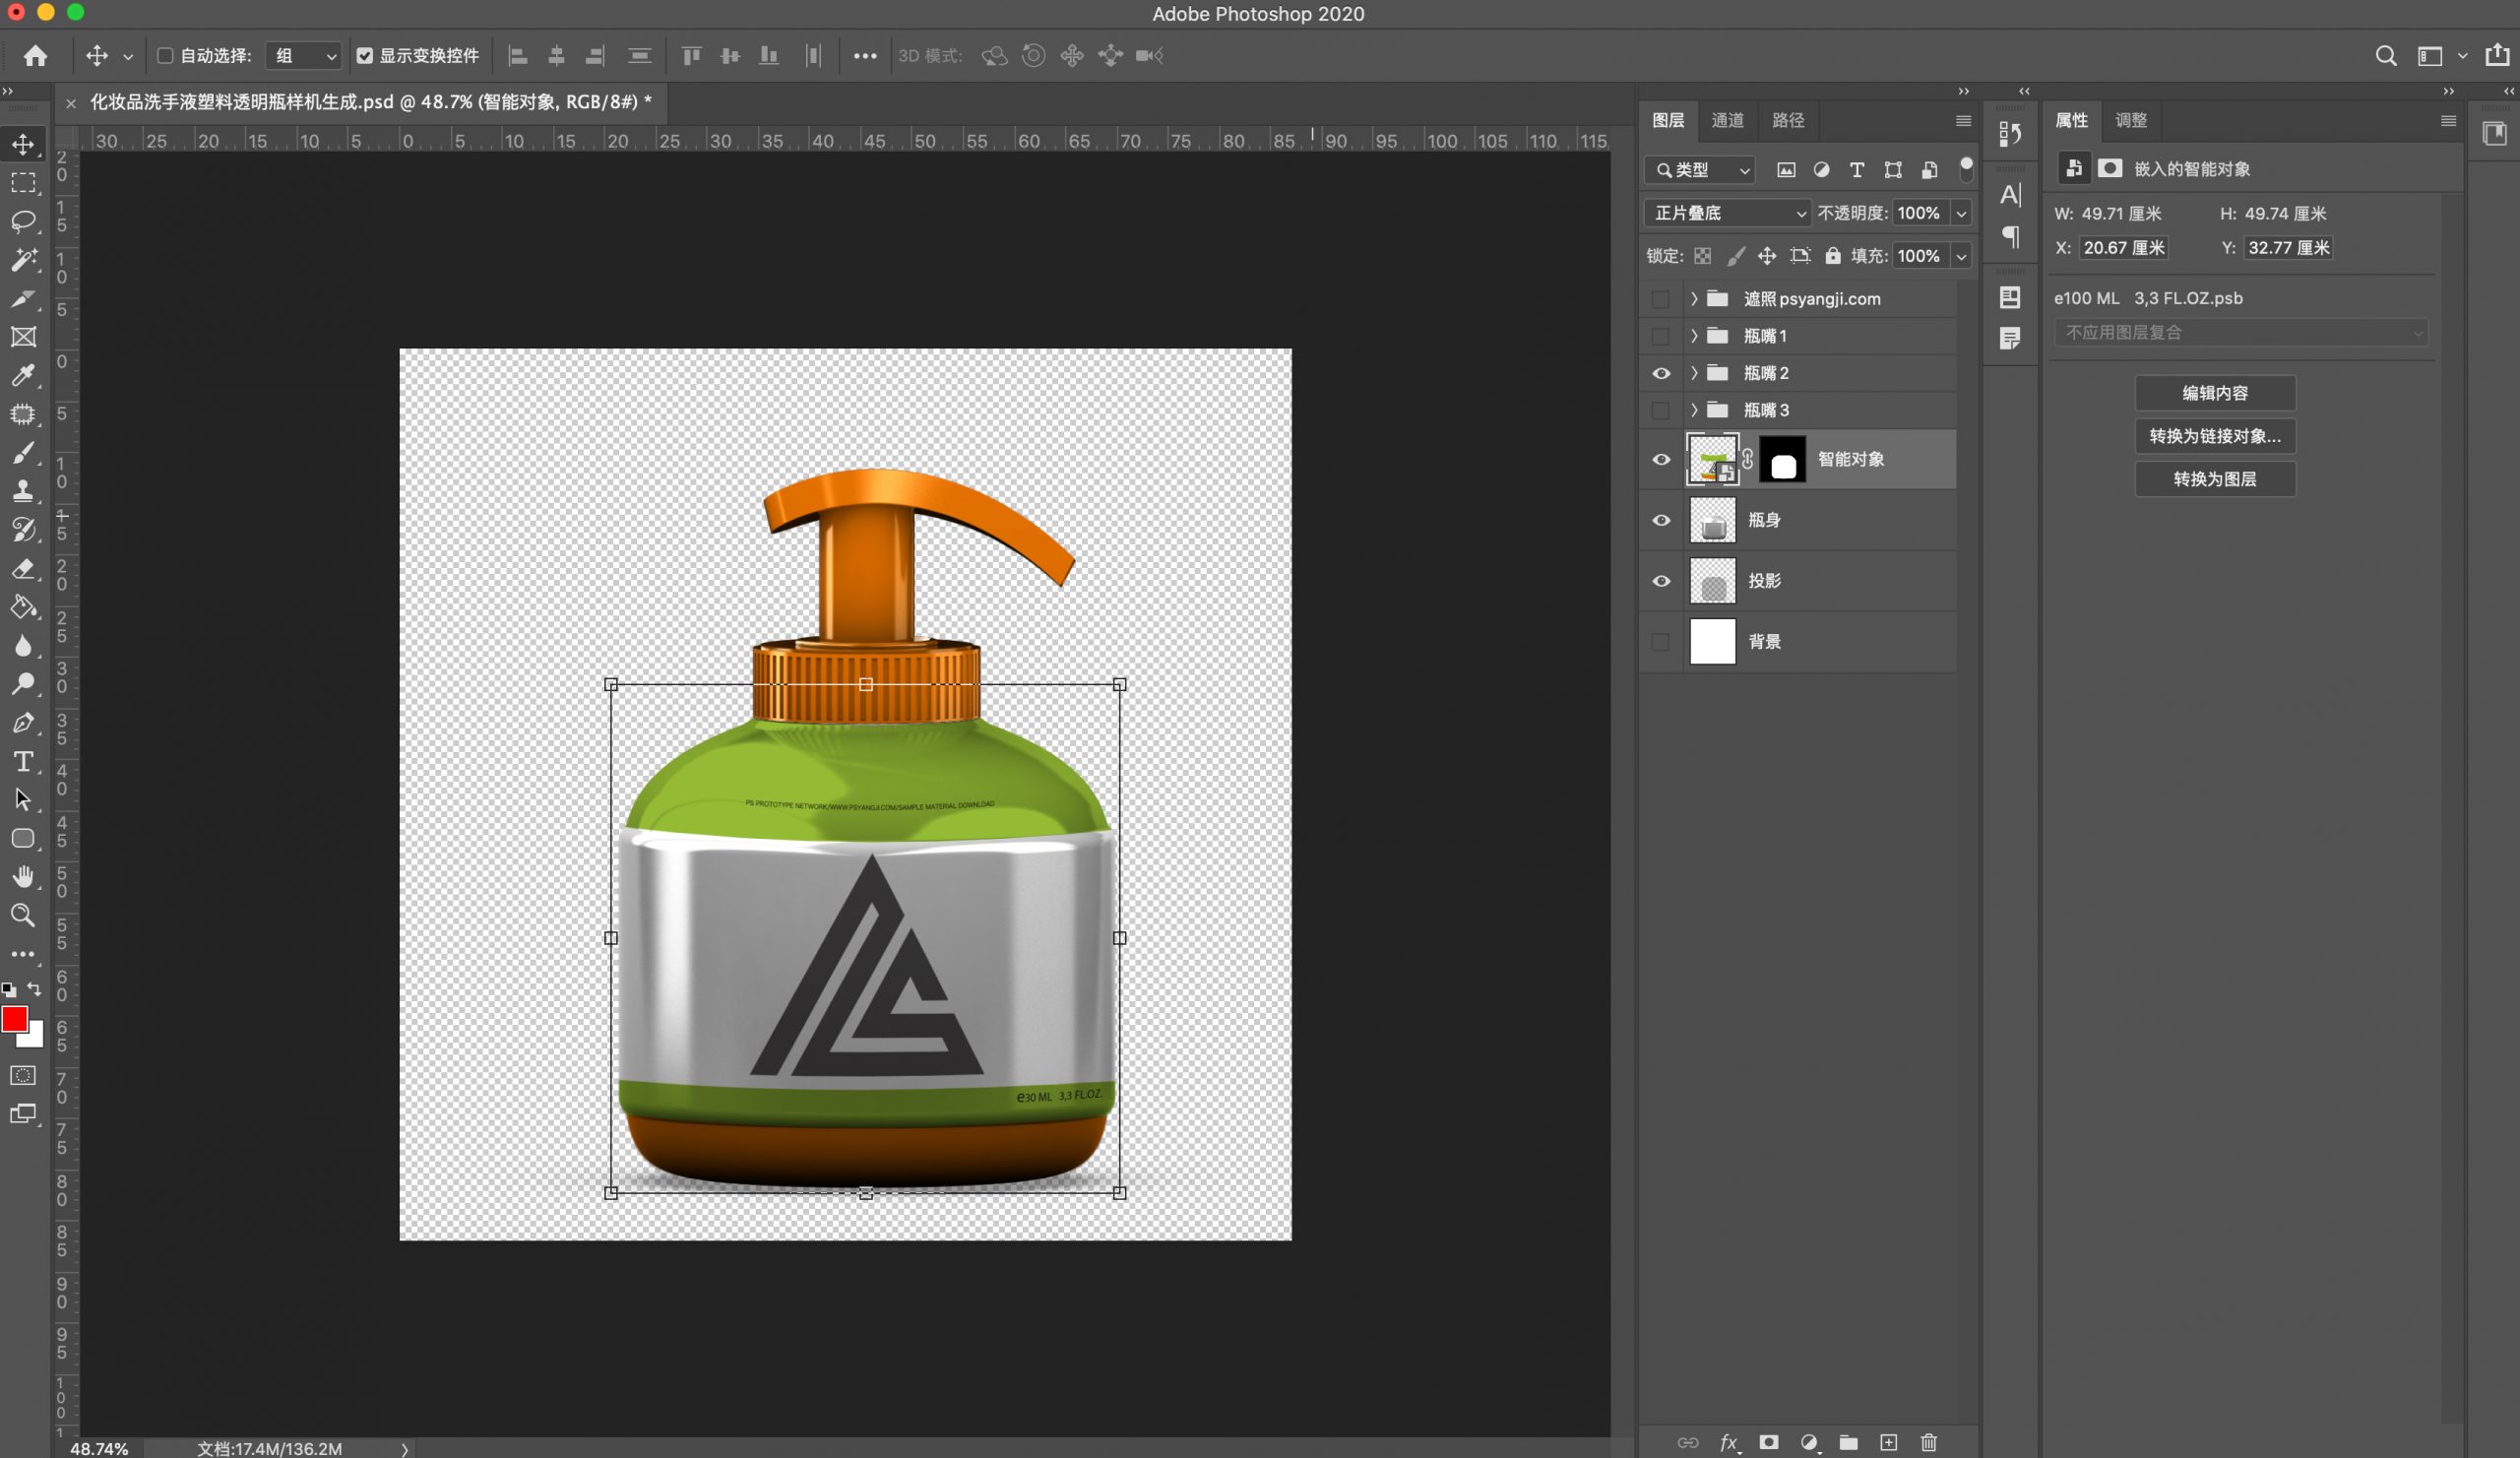Select the Horizontal Type tool
2520x1458 pixels.
pyautogui.click(x=23, y=762)
